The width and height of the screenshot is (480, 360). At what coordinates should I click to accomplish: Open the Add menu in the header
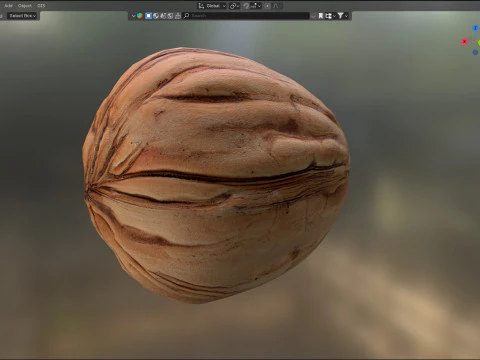pos(8,6)
